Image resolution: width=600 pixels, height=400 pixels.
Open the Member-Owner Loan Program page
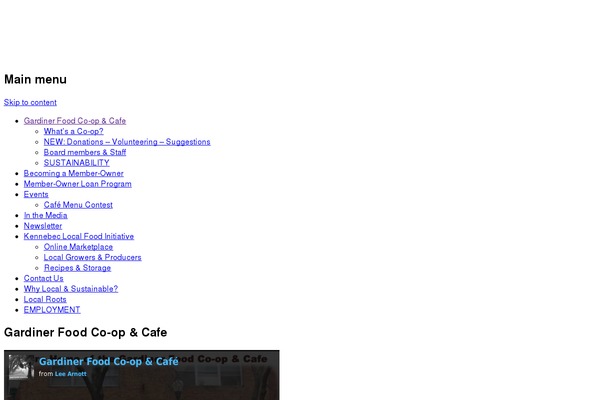(x=78, y=184)
